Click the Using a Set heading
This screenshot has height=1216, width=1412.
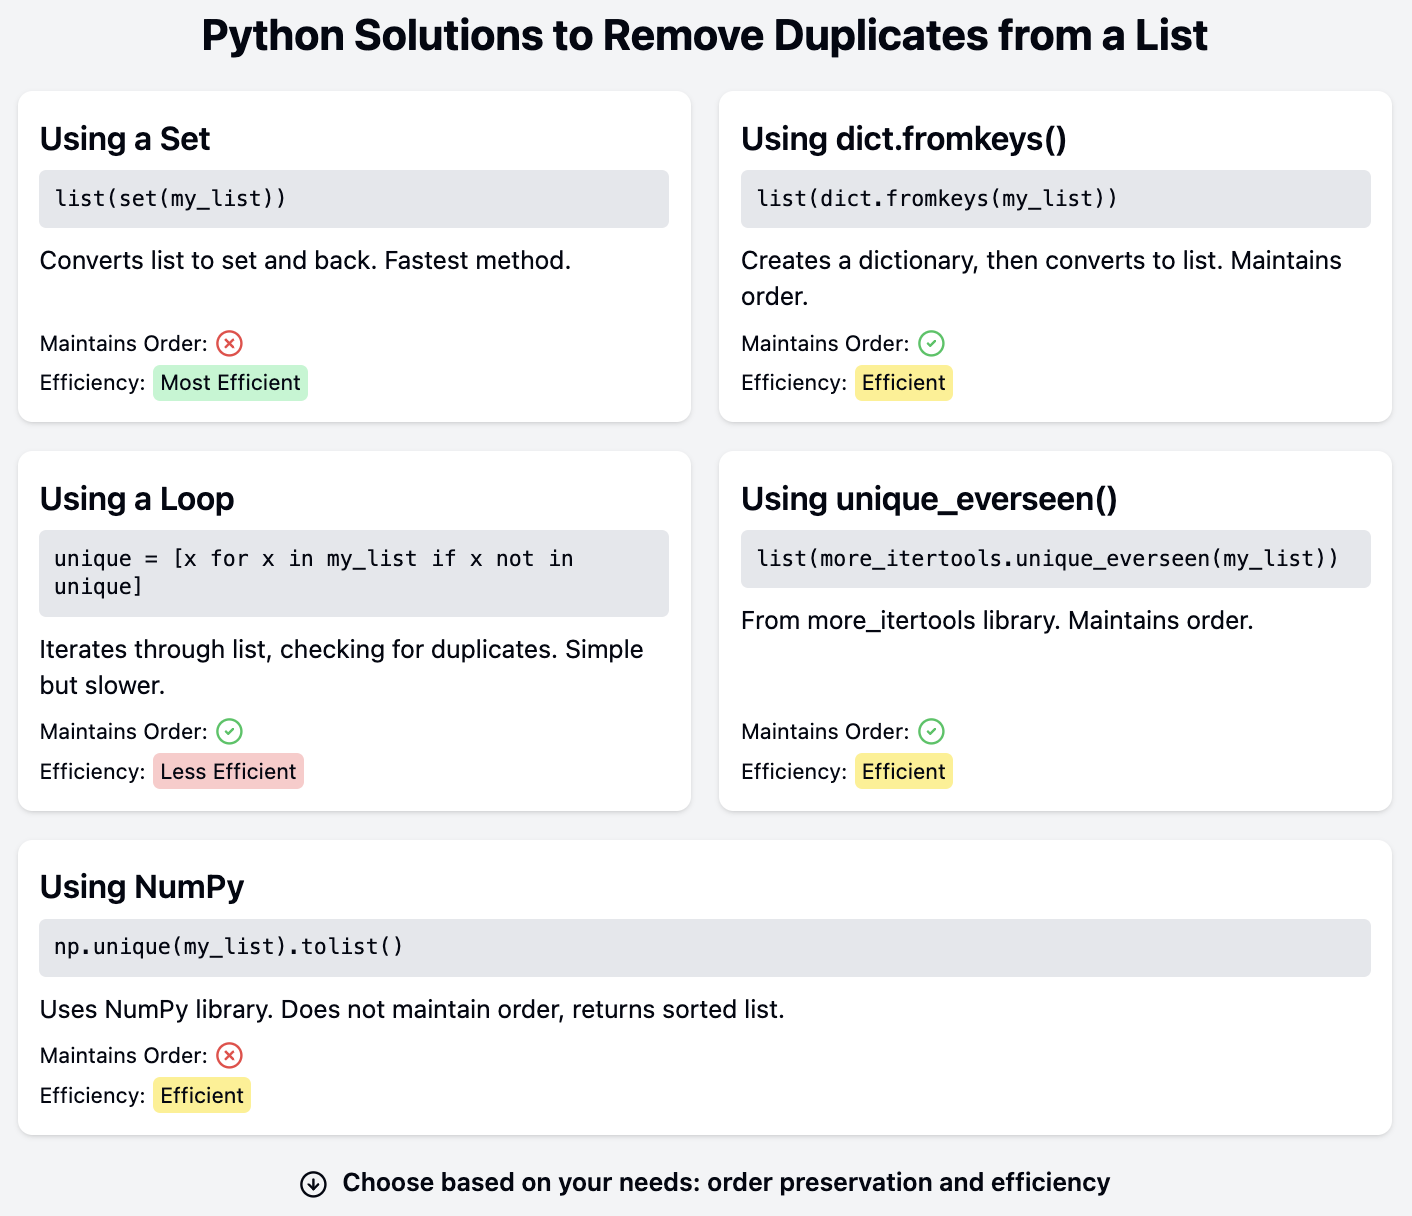coord(125,139)
